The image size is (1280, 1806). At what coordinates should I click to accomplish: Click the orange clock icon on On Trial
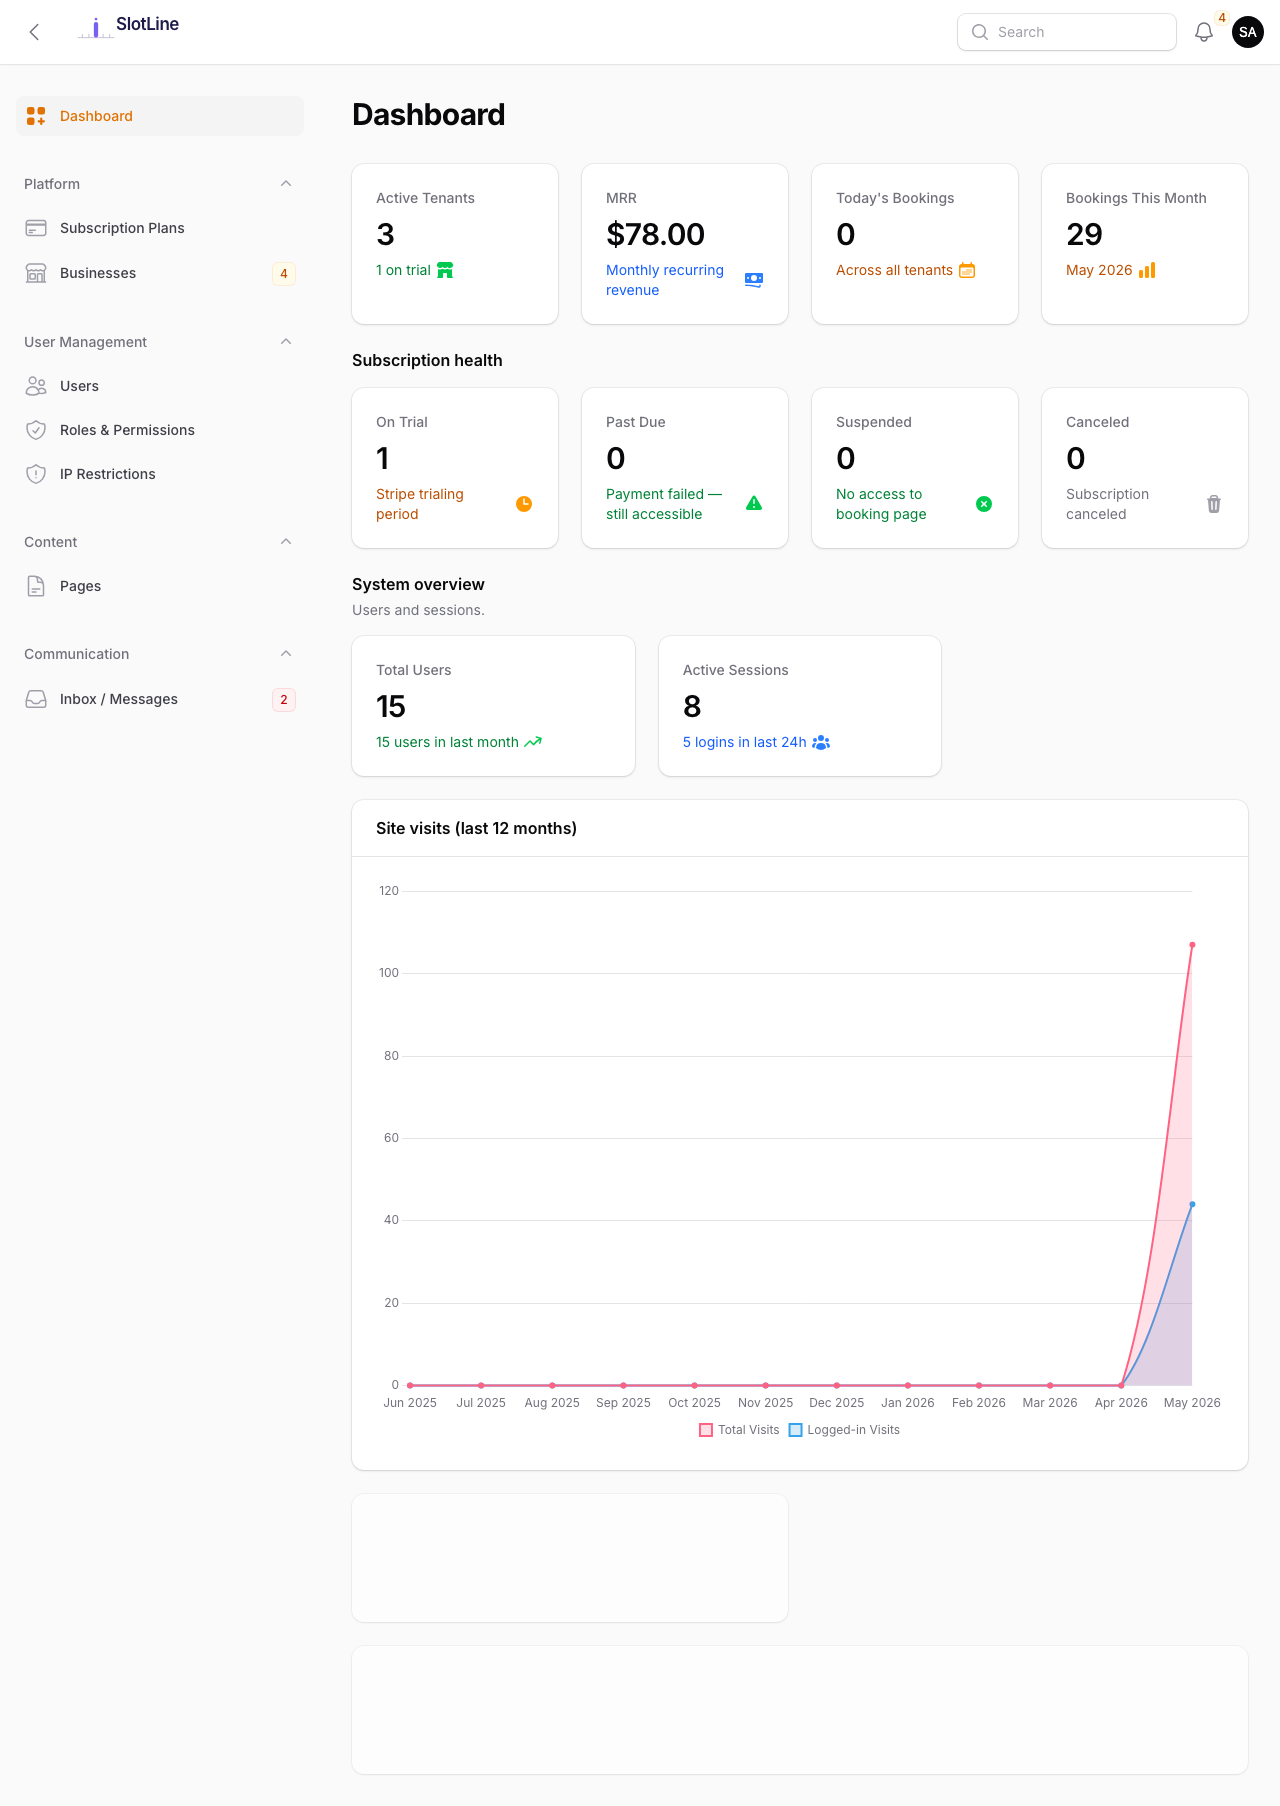coord(524,504)
